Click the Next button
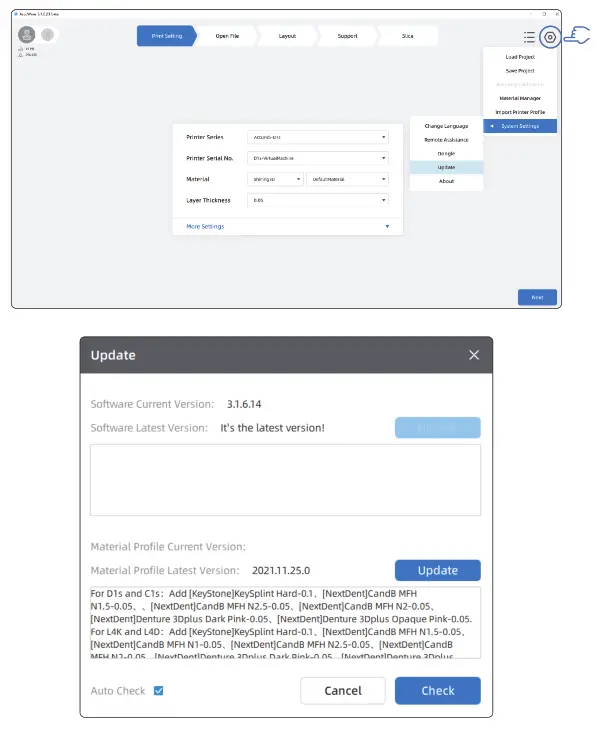 [537, 297]
